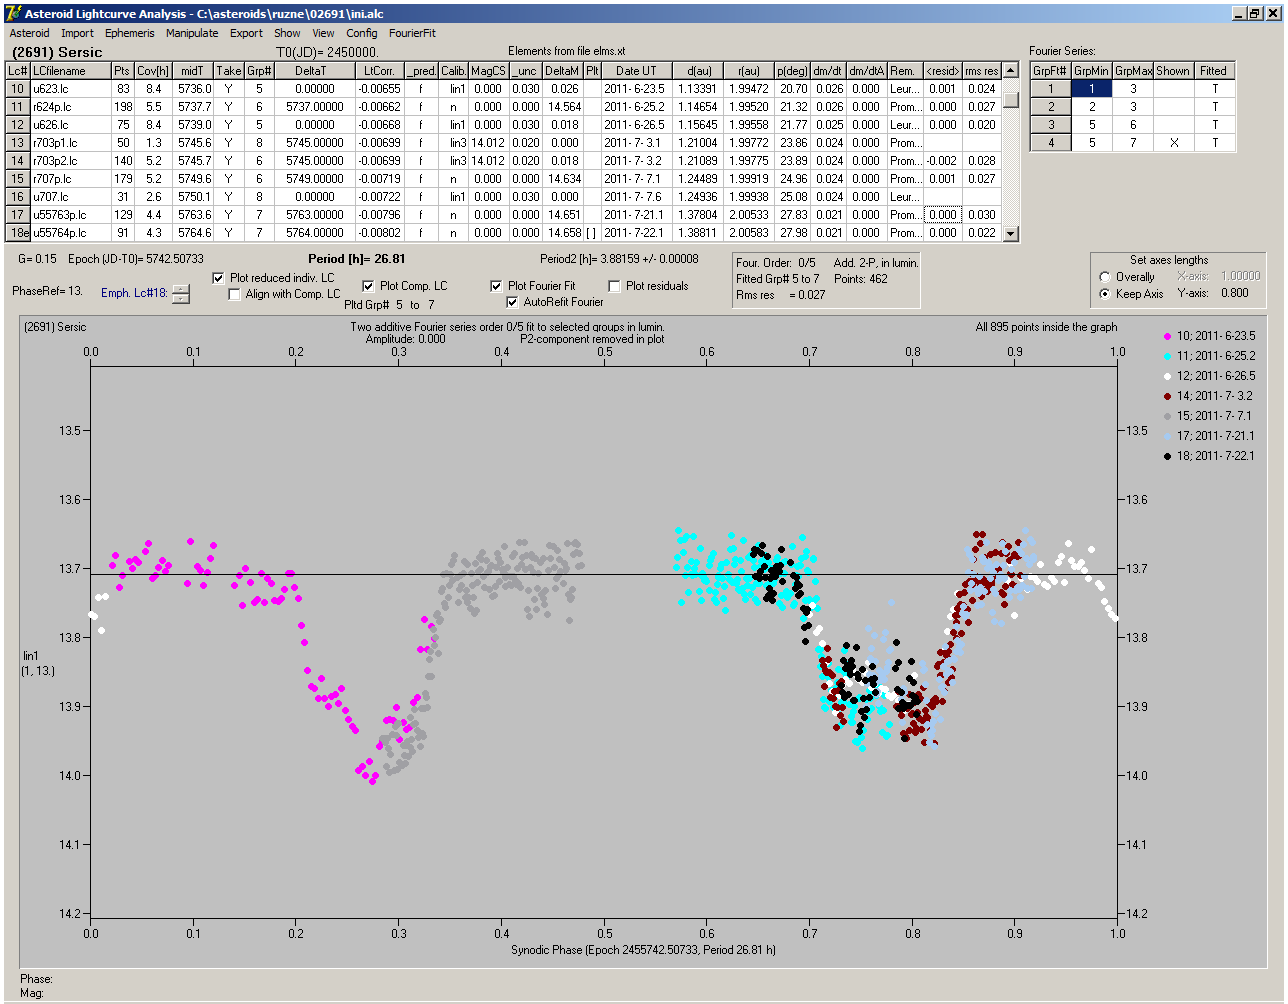Select the Keep Axis radio button
1288x1004 pixels.
1105,294
